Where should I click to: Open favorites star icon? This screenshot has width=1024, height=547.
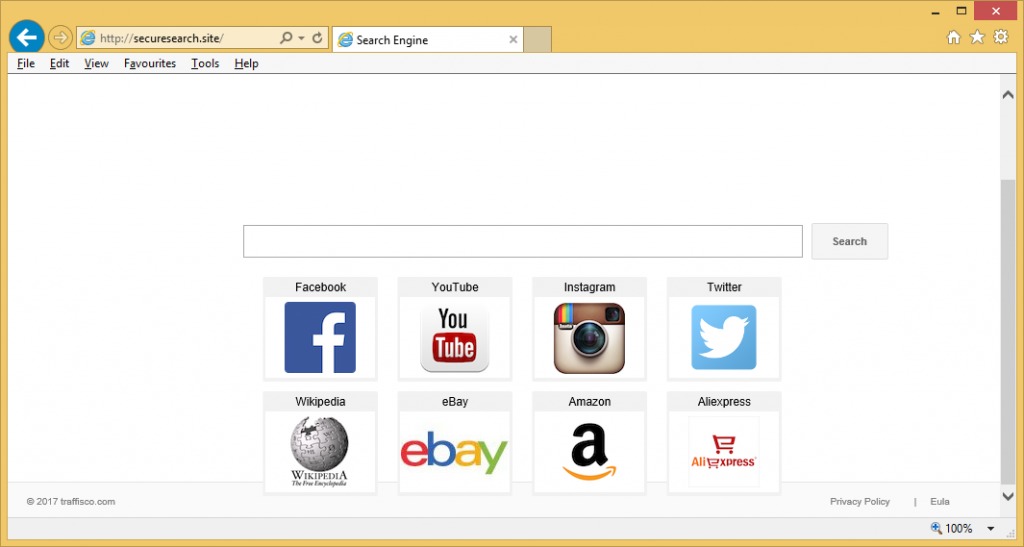point(977,38)
